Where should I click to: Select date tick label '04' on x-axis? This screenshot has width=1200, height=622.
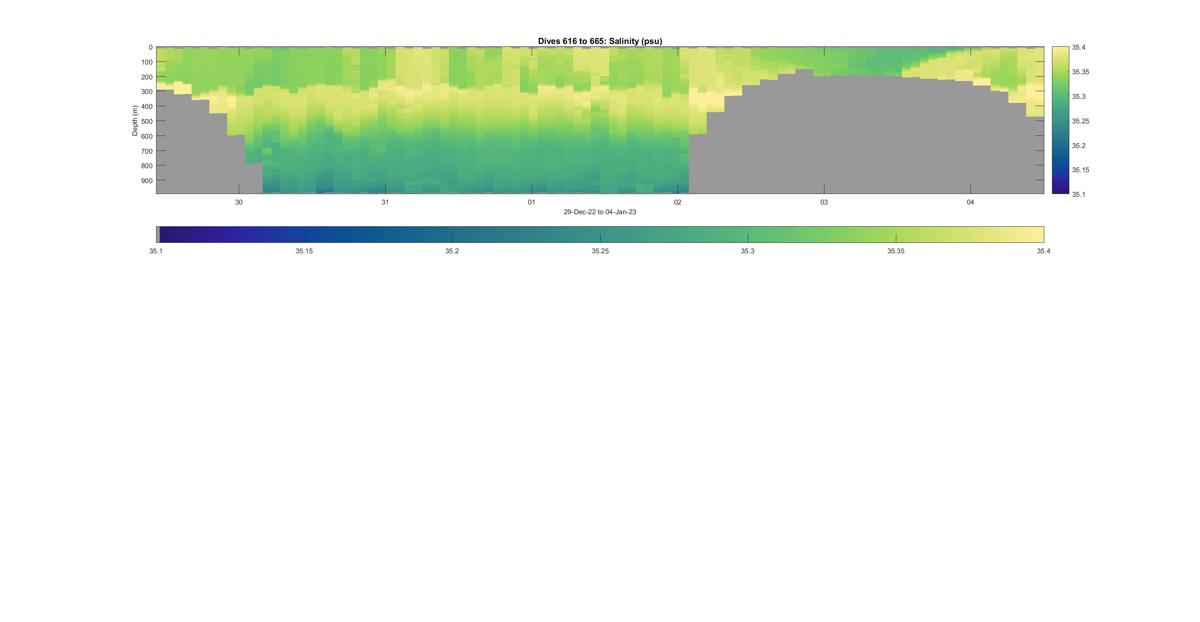tap(970, 202)
